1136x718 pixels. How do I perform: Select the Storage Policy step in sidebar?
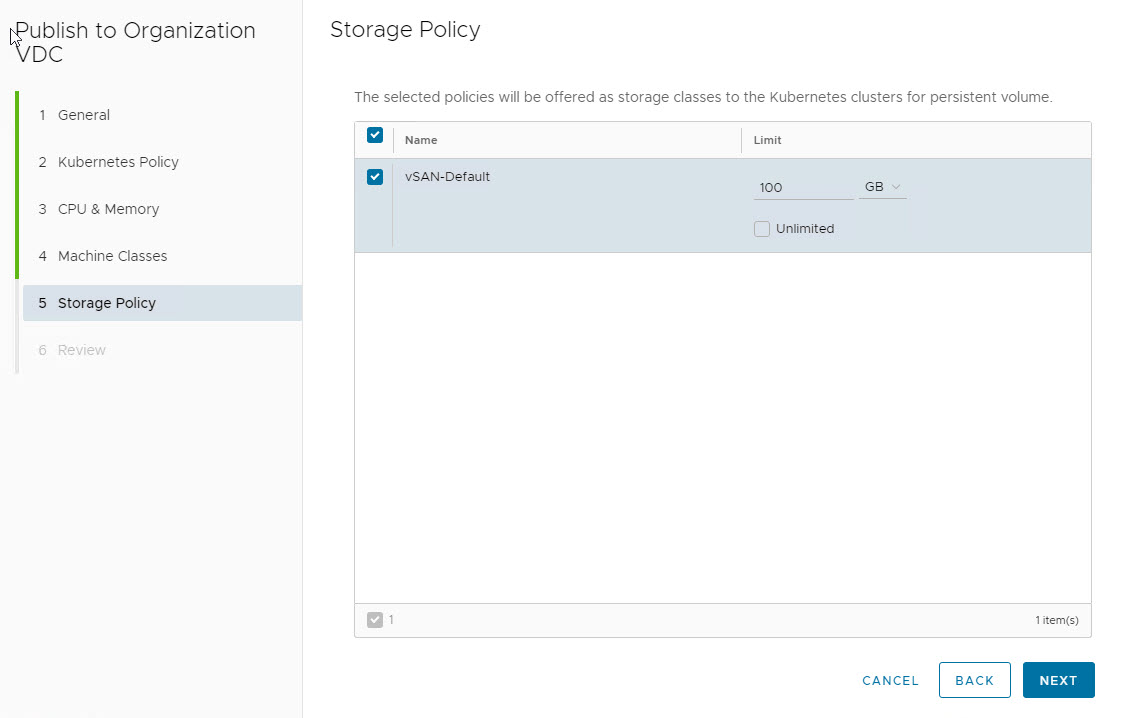(x=107, y=303)
